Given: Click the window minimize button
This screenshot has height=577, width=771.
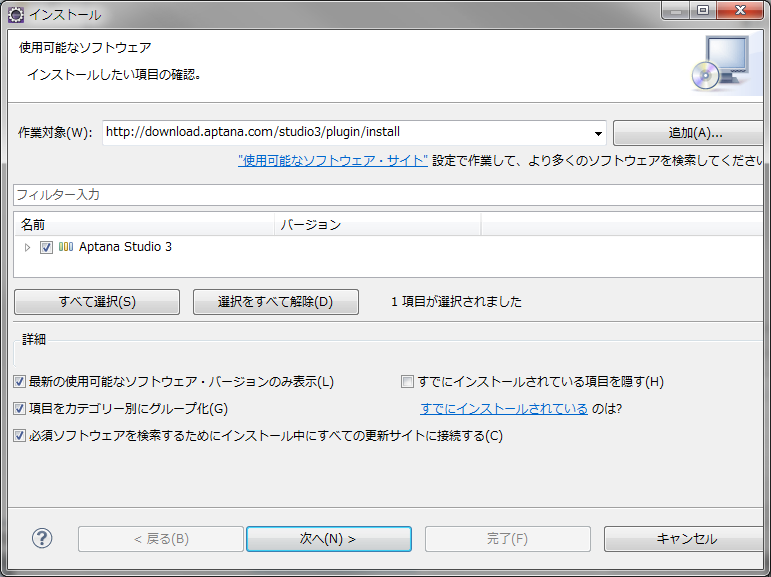Looking at the screenshot, I should pos(677,10).
